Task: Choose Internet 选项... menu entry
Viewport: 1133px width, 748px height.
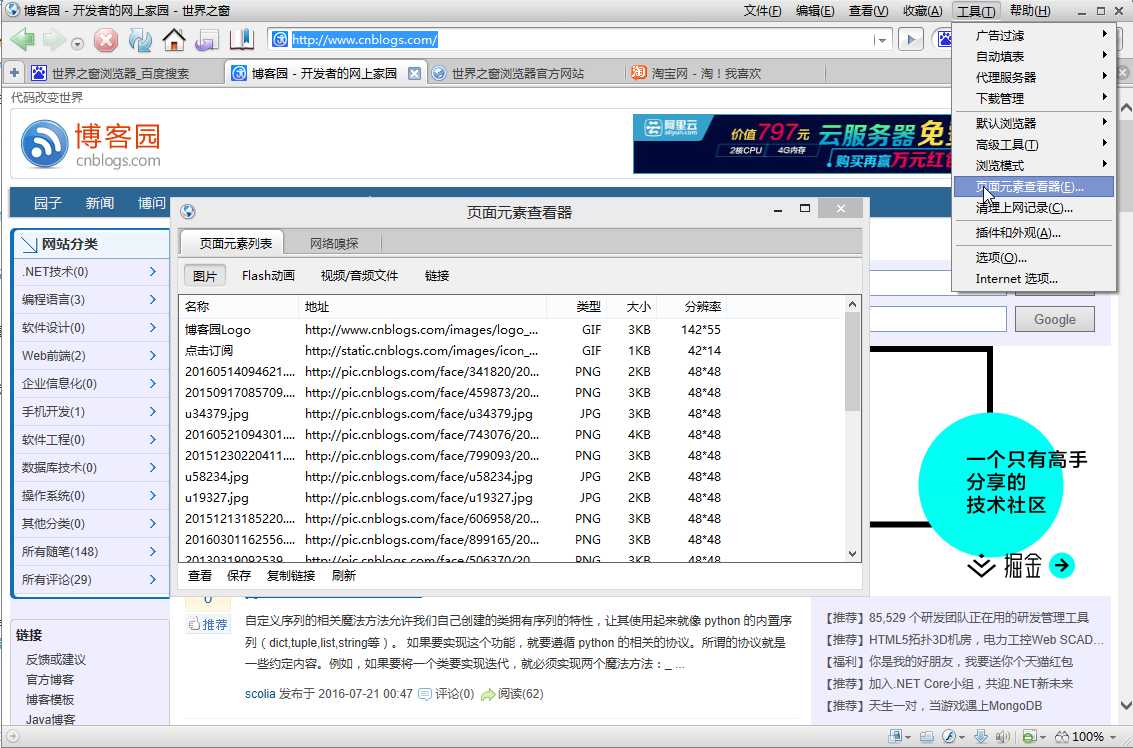Action: click(1034, 278)
